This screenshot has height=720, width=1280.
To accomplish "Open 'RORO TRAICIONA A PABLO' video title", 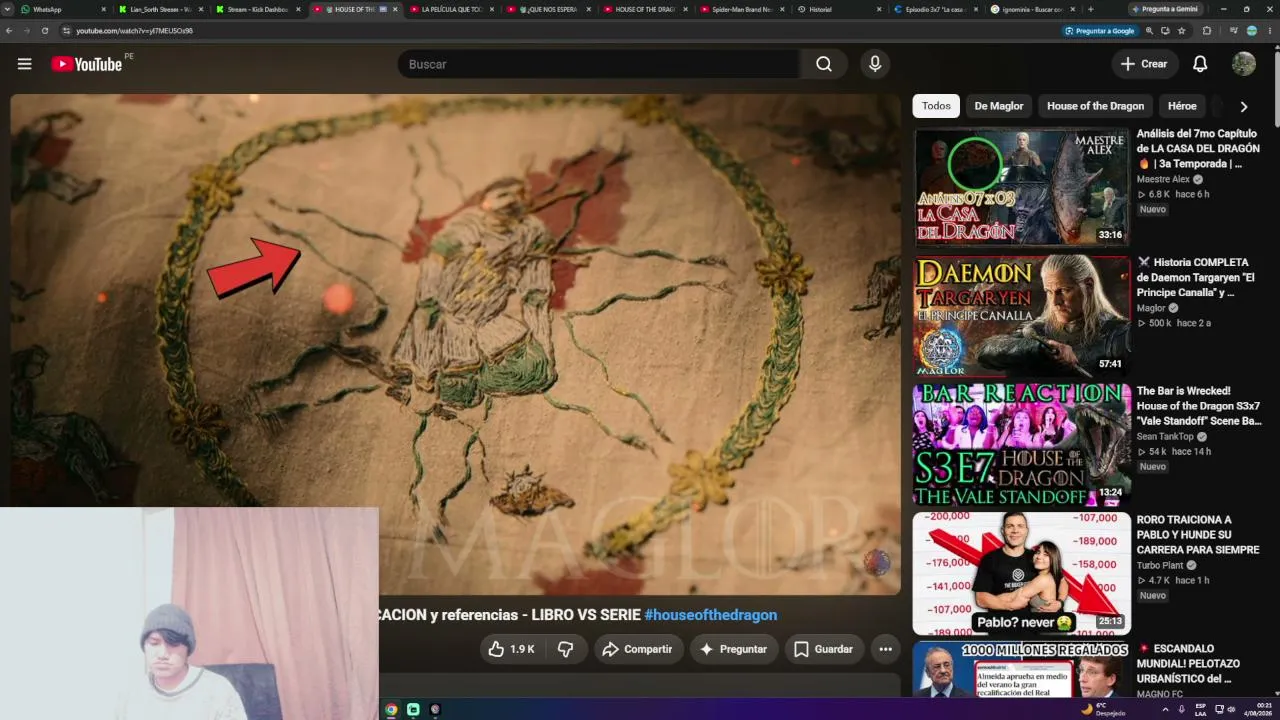I will (1198, 535).
